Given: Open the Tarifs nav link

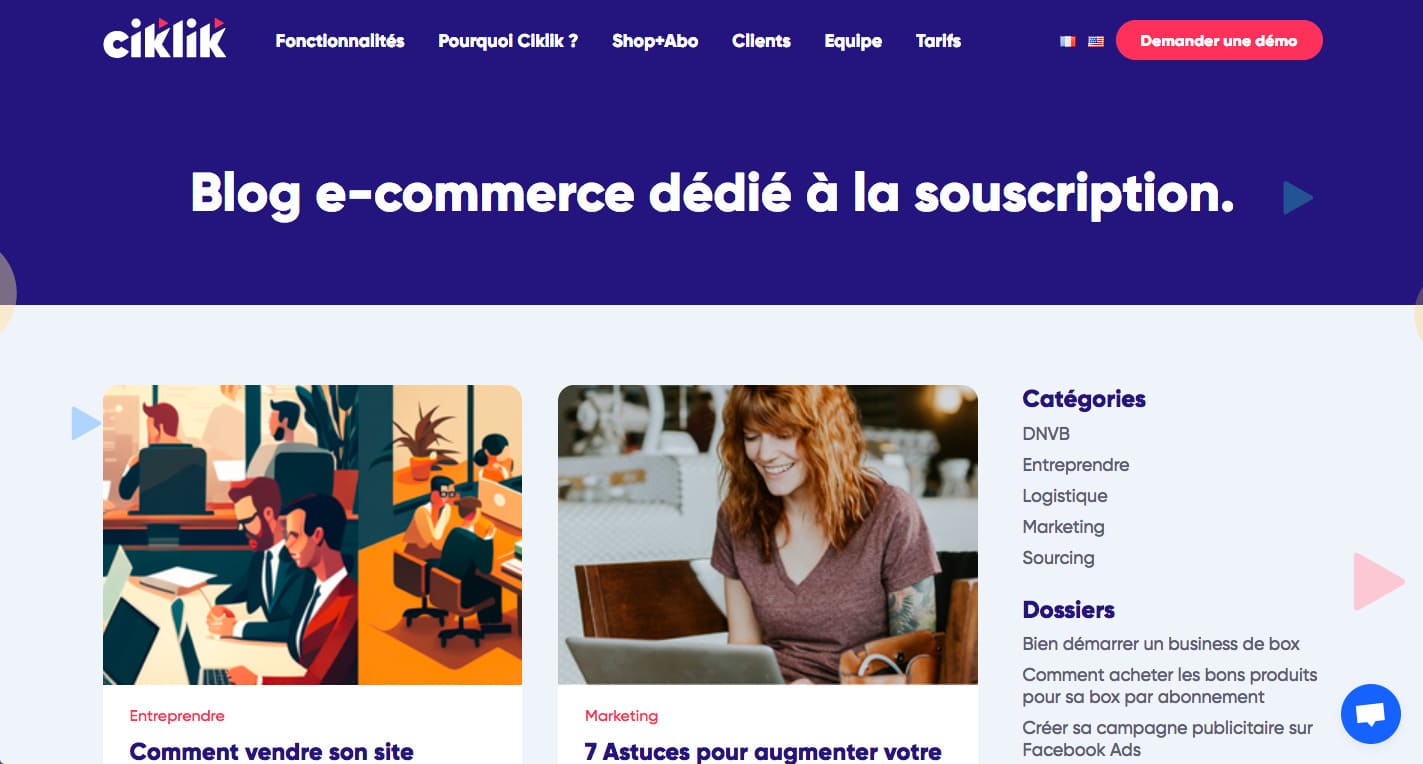Looking at the screenshot, I should point(938,41).
